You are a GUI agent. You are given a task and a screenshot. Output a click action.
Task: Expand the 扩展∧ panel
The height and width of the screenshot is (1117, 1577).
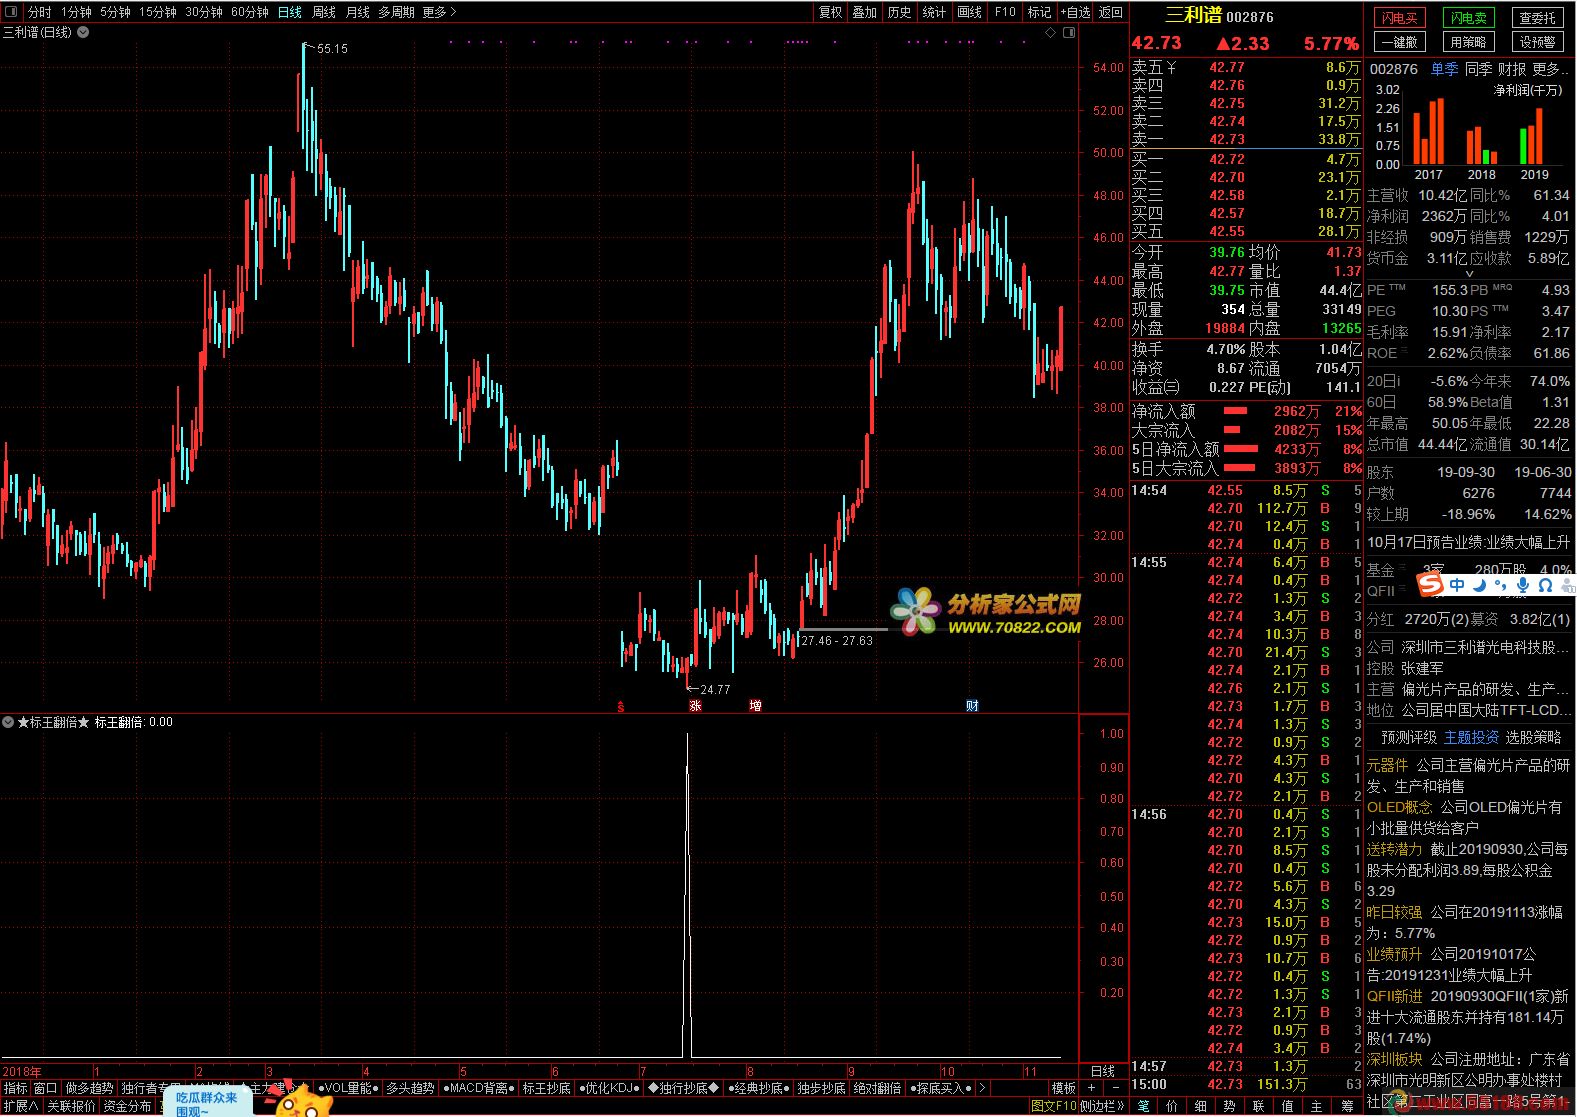tap(21, 1106)
